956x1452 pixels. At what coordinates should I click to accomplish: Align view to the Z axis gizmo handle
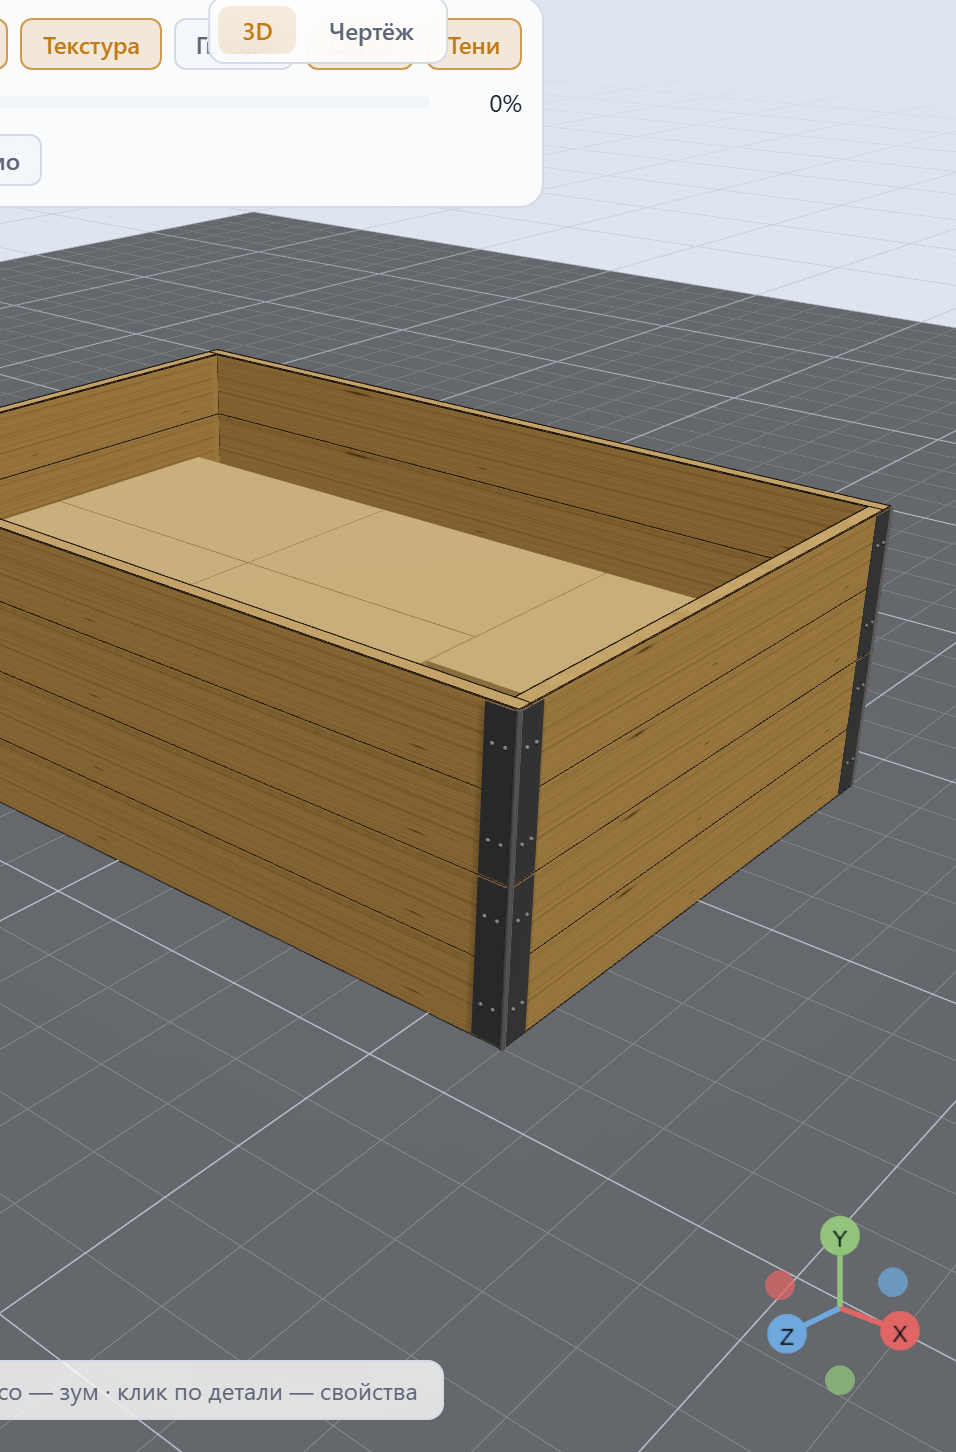[787, 1335]
